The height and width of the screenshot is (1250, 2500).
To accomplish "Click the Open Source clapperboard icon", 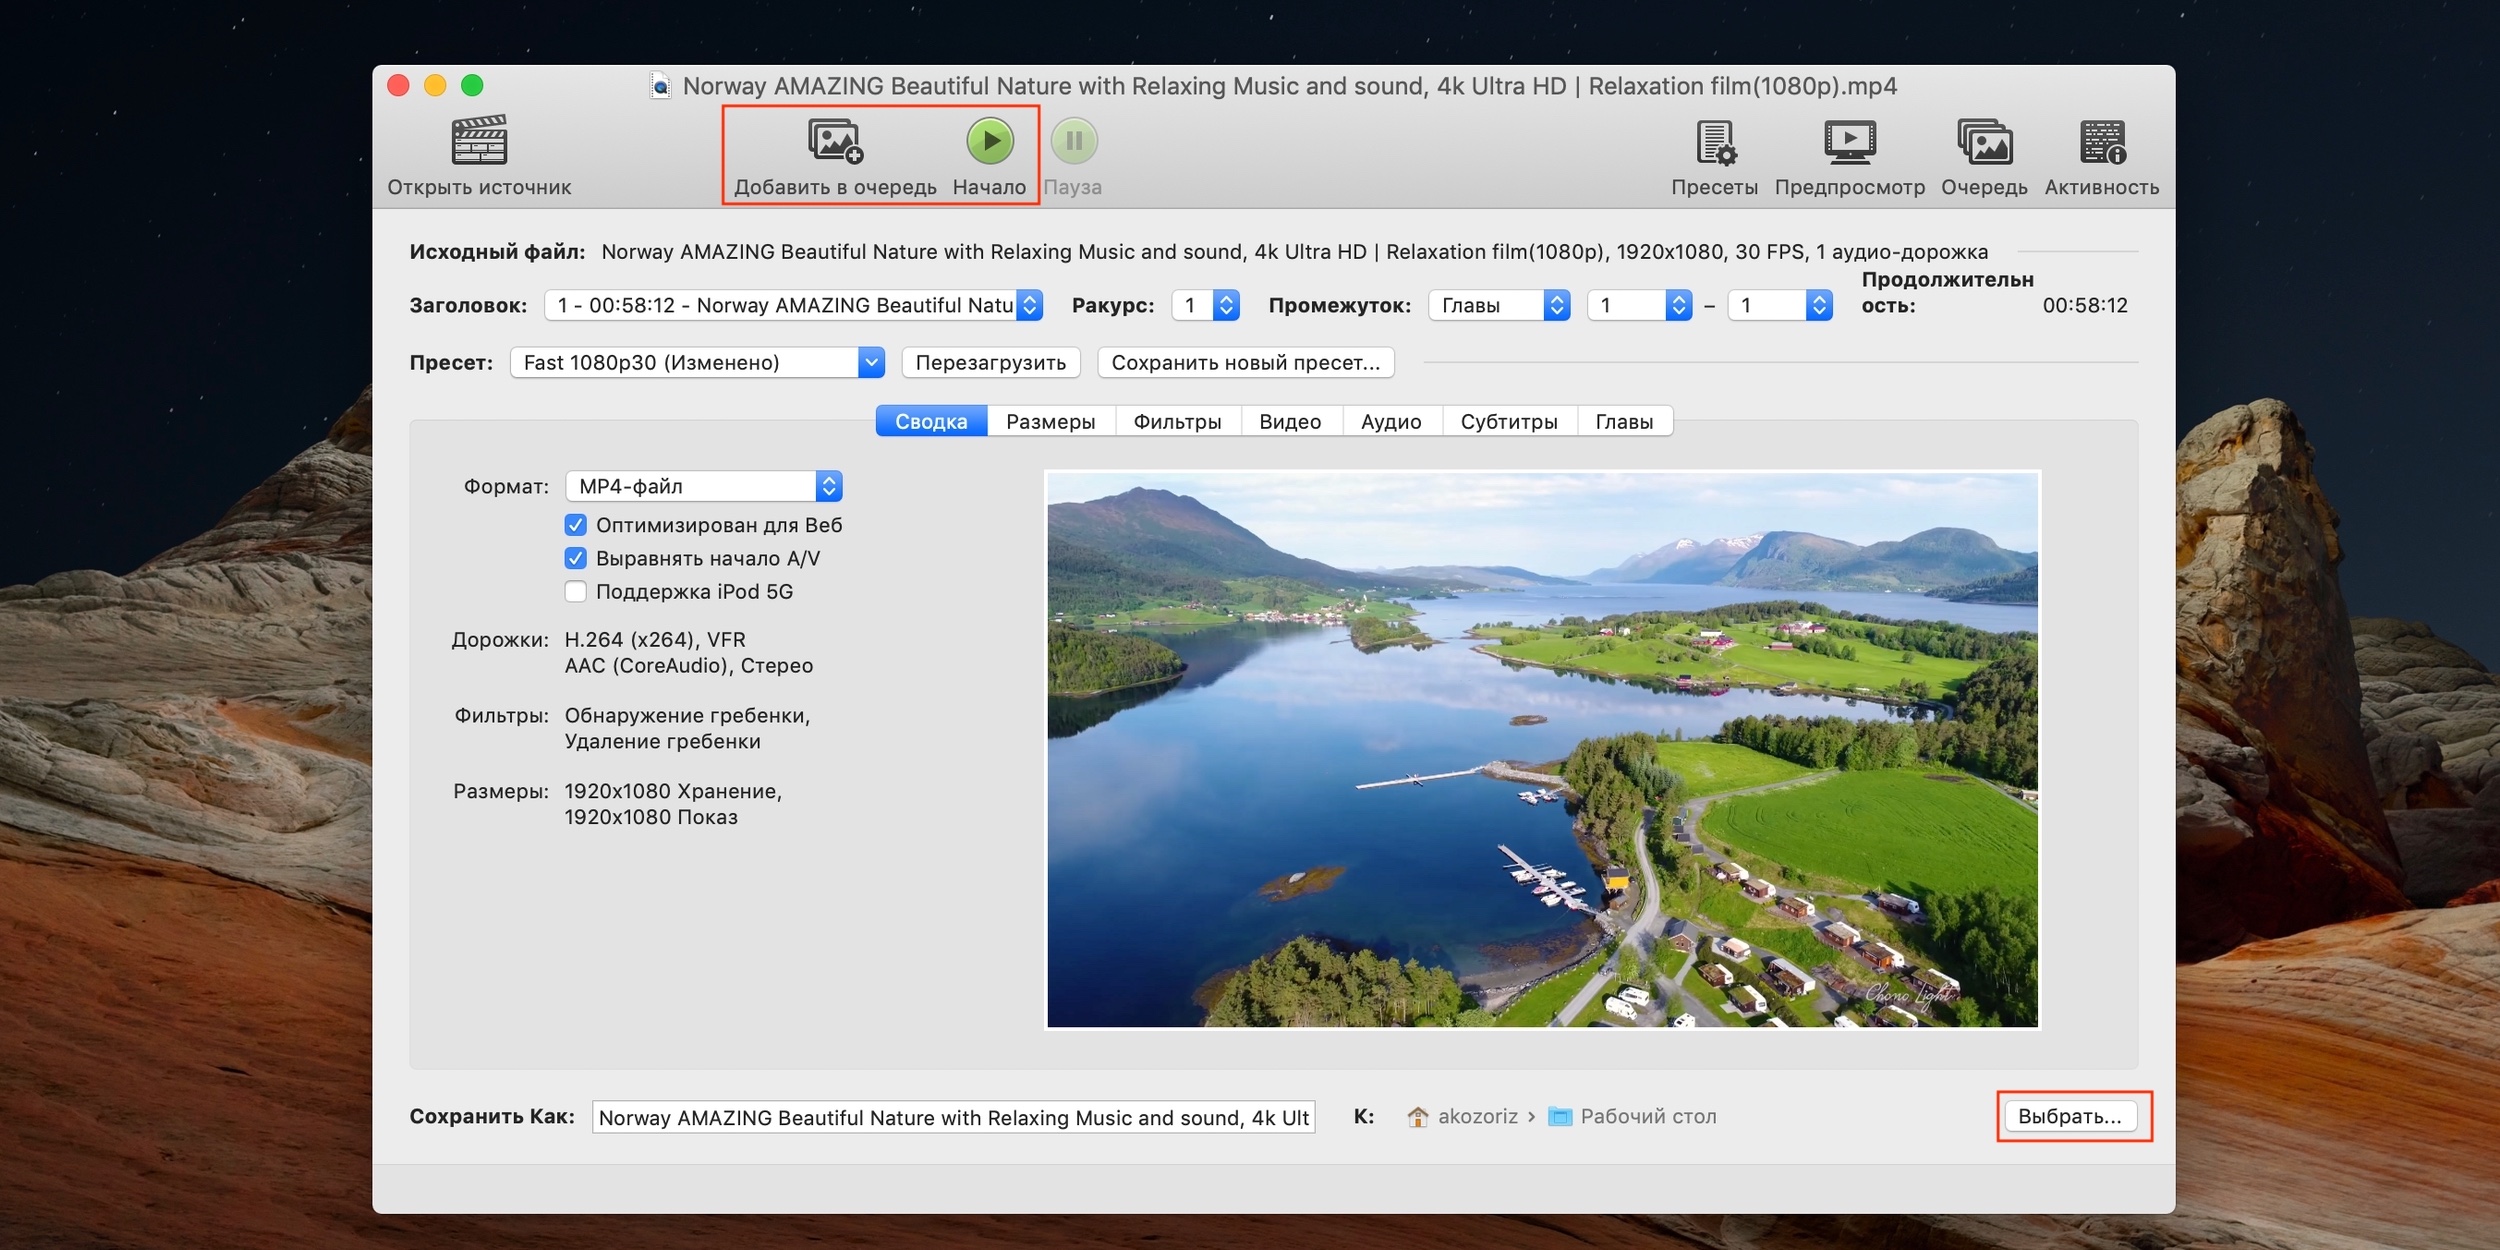I will [x=479, y=141].
